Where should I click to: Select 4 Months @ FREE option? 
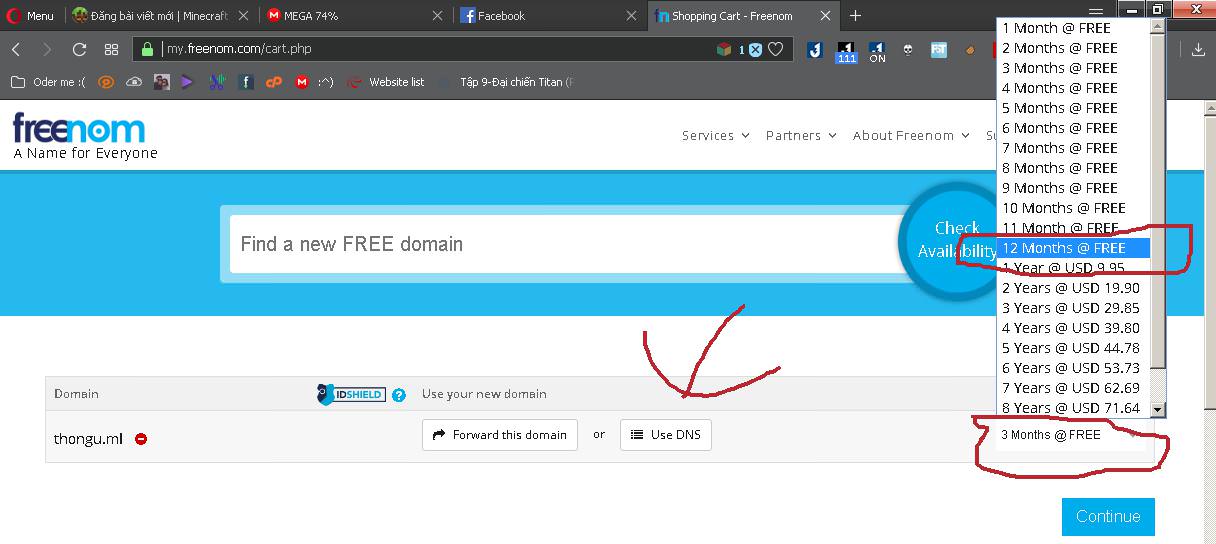(1074, 88)
